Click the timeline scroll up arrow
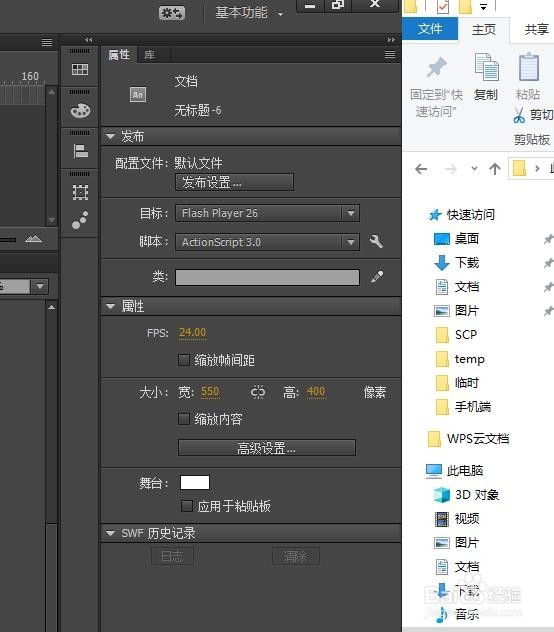Viewport: 554px width, 632px height. [x=52, y=92]
